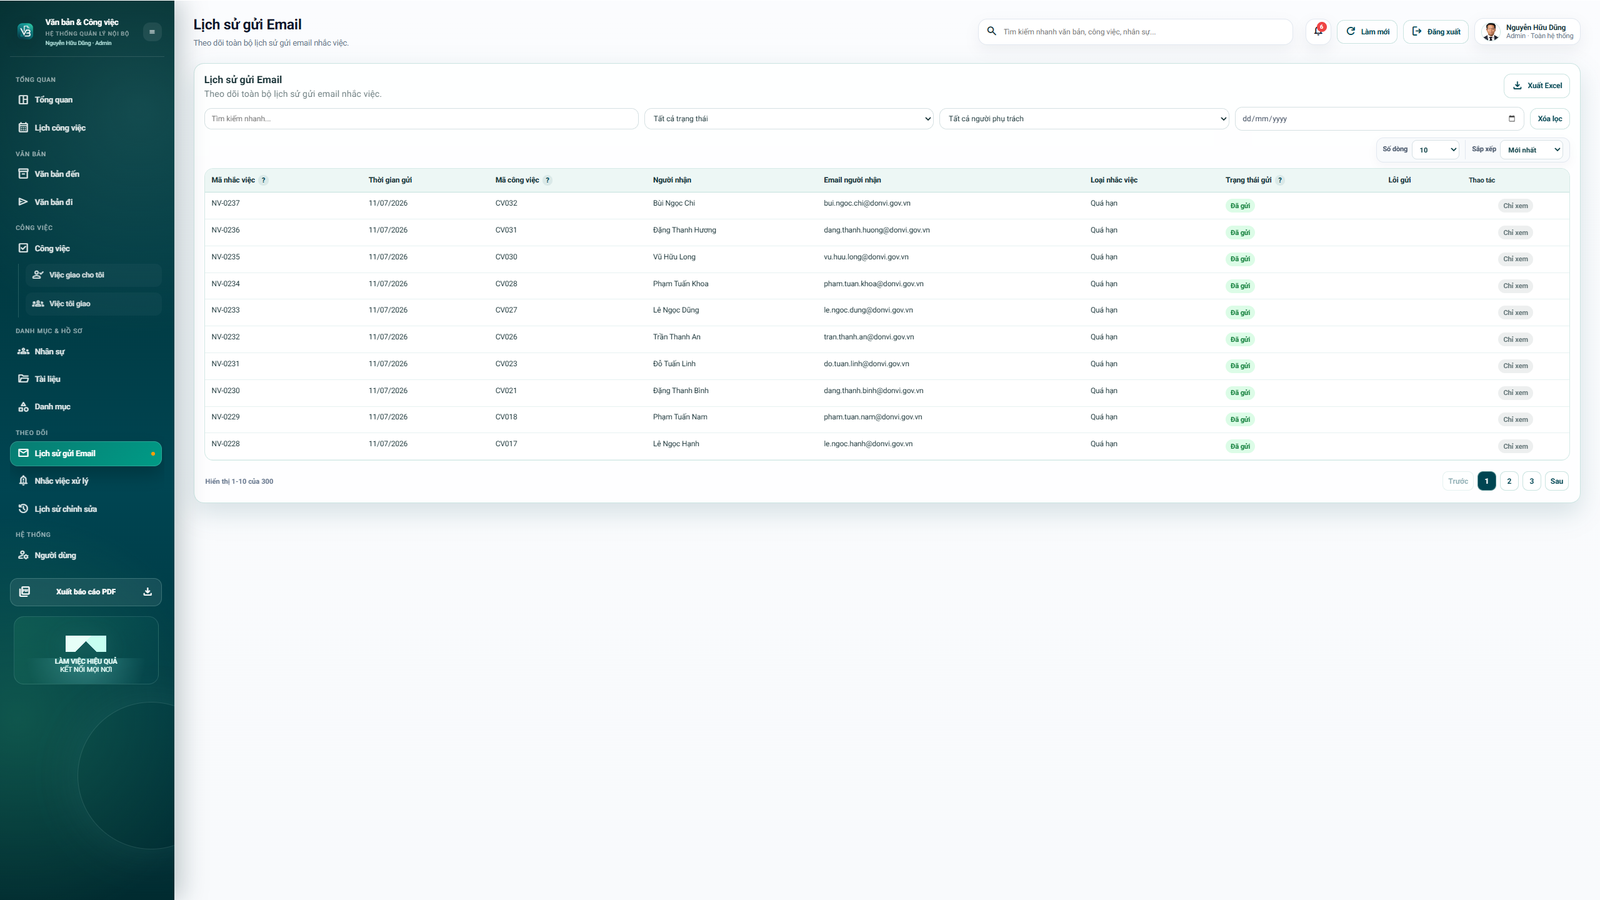This screenshot has height=900, width=1600.
Task: Click Chỉ xem for row NV-0237
Action: click(1515, 206)
